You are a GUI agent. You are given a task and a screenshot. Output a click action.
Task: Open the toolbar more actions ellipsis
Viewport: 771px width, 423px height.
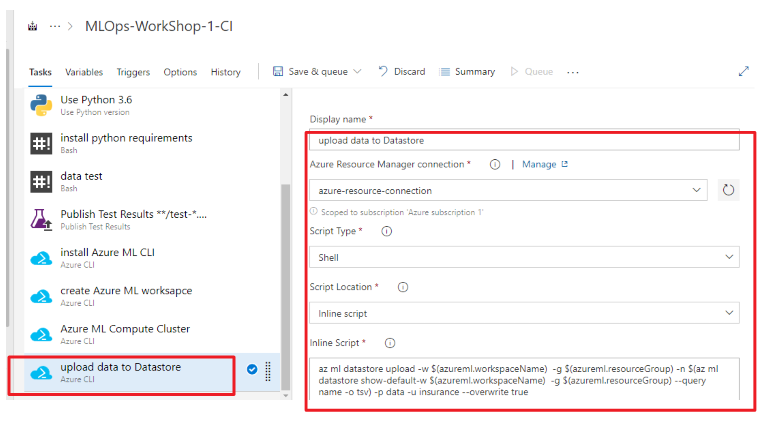573,72
